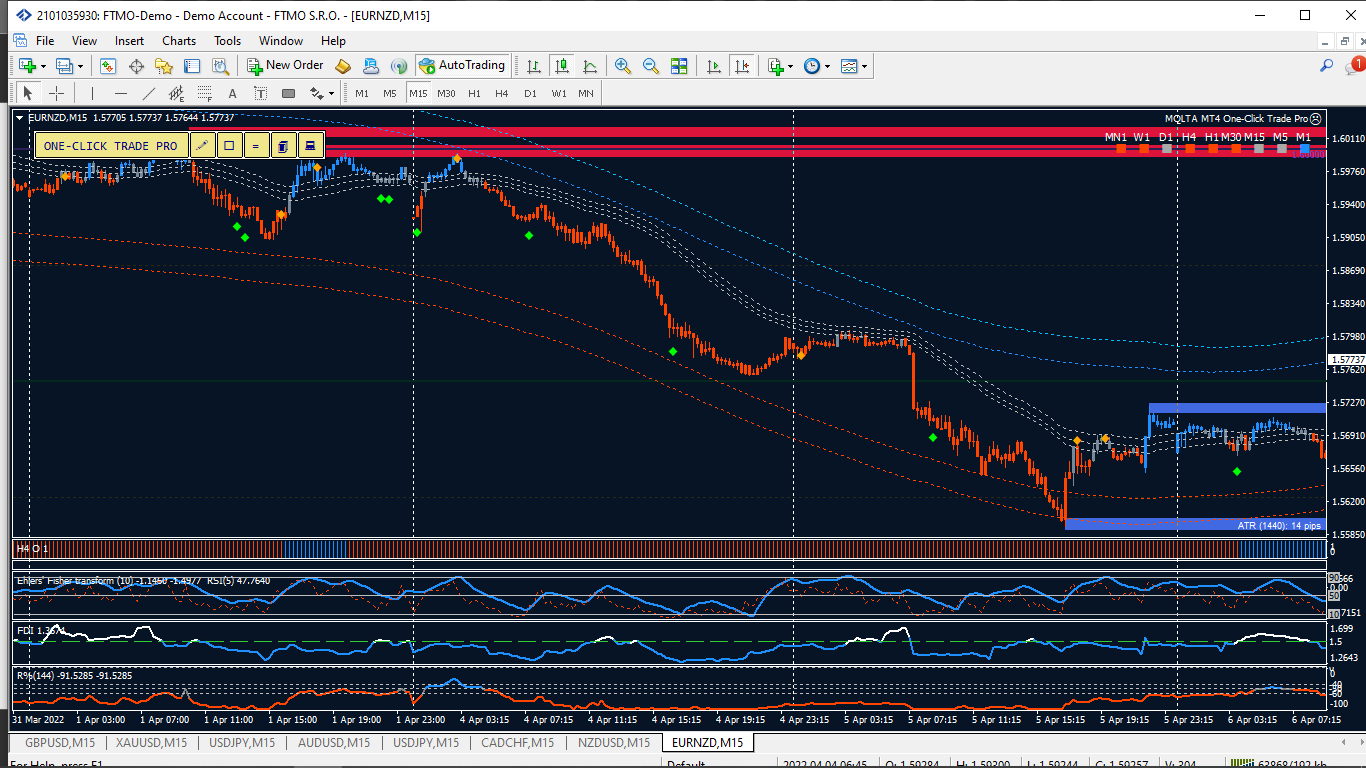Open the Navigator star-folder icon
The height and width of the screenshot is (768, 1366).
coord(164,66)
